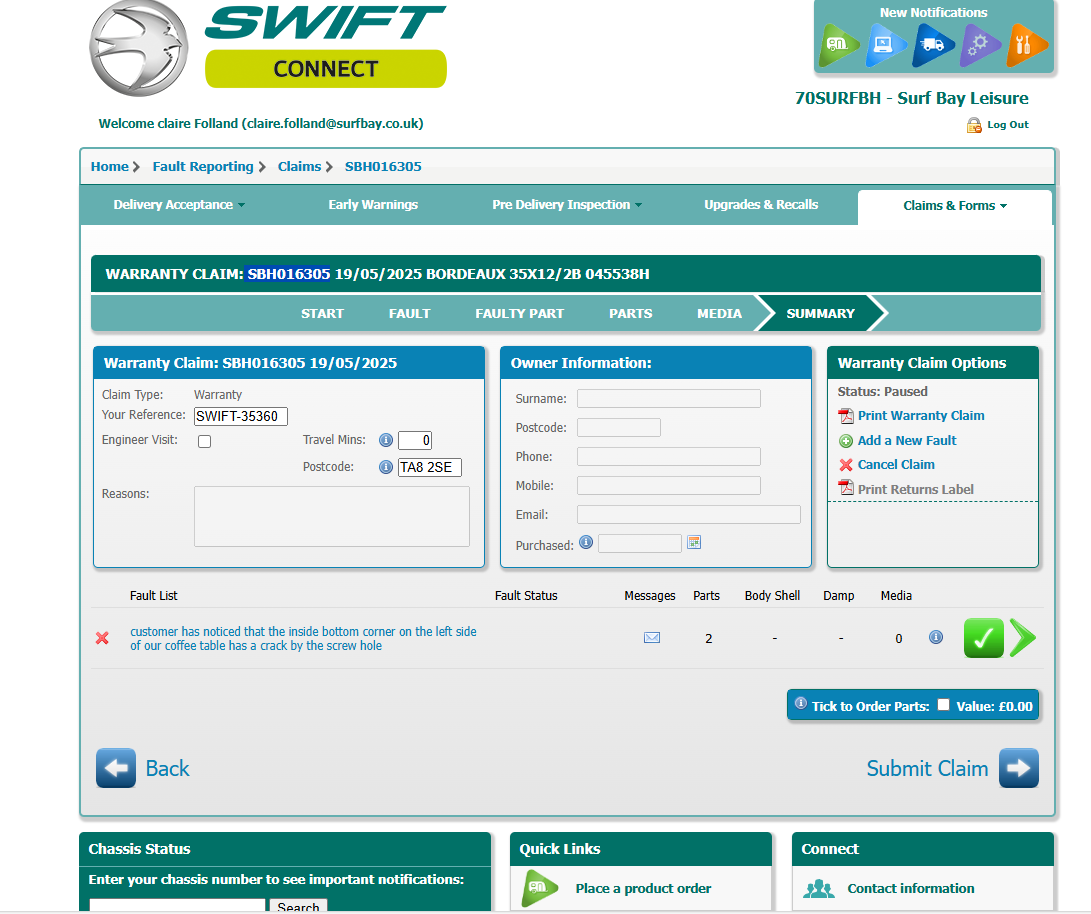
Task: Click the Home breadcrumb link
Action: [x=109, y=166]
